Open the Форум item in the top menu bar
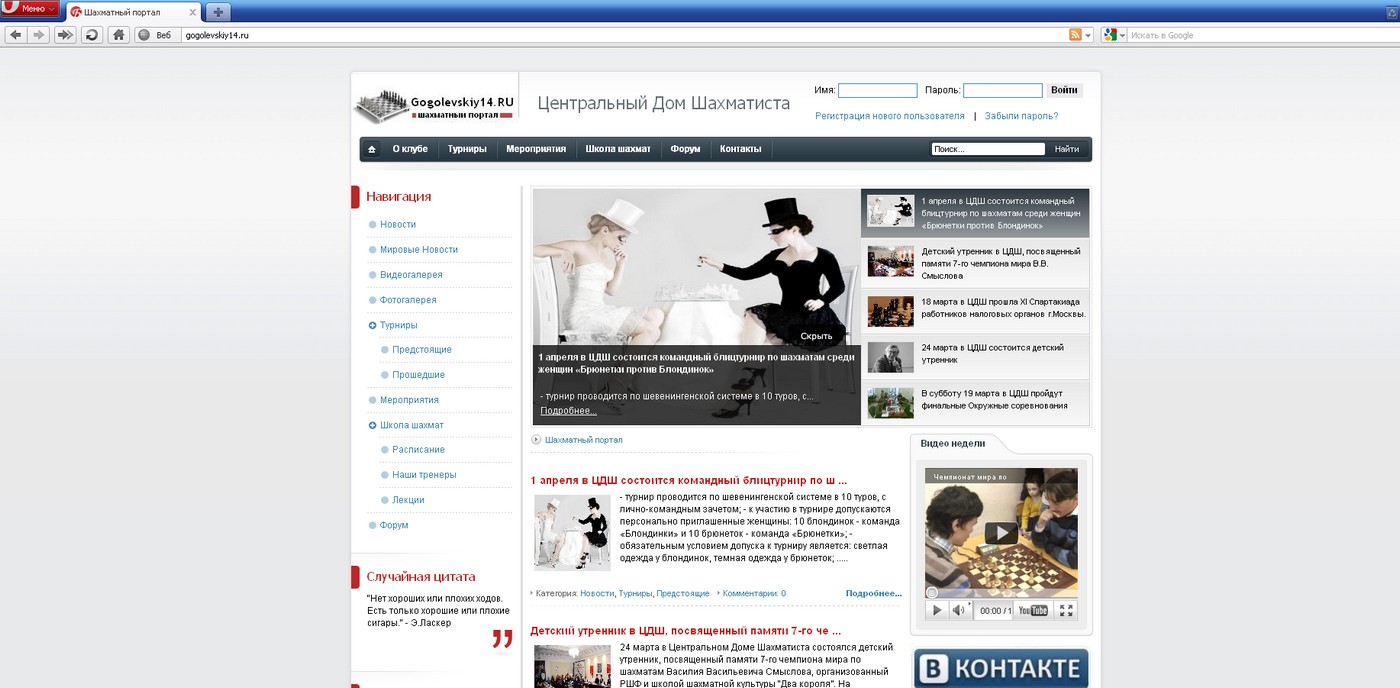This screenshot has width=1400, height=688. pyautogui.click(x=685, y=149)
